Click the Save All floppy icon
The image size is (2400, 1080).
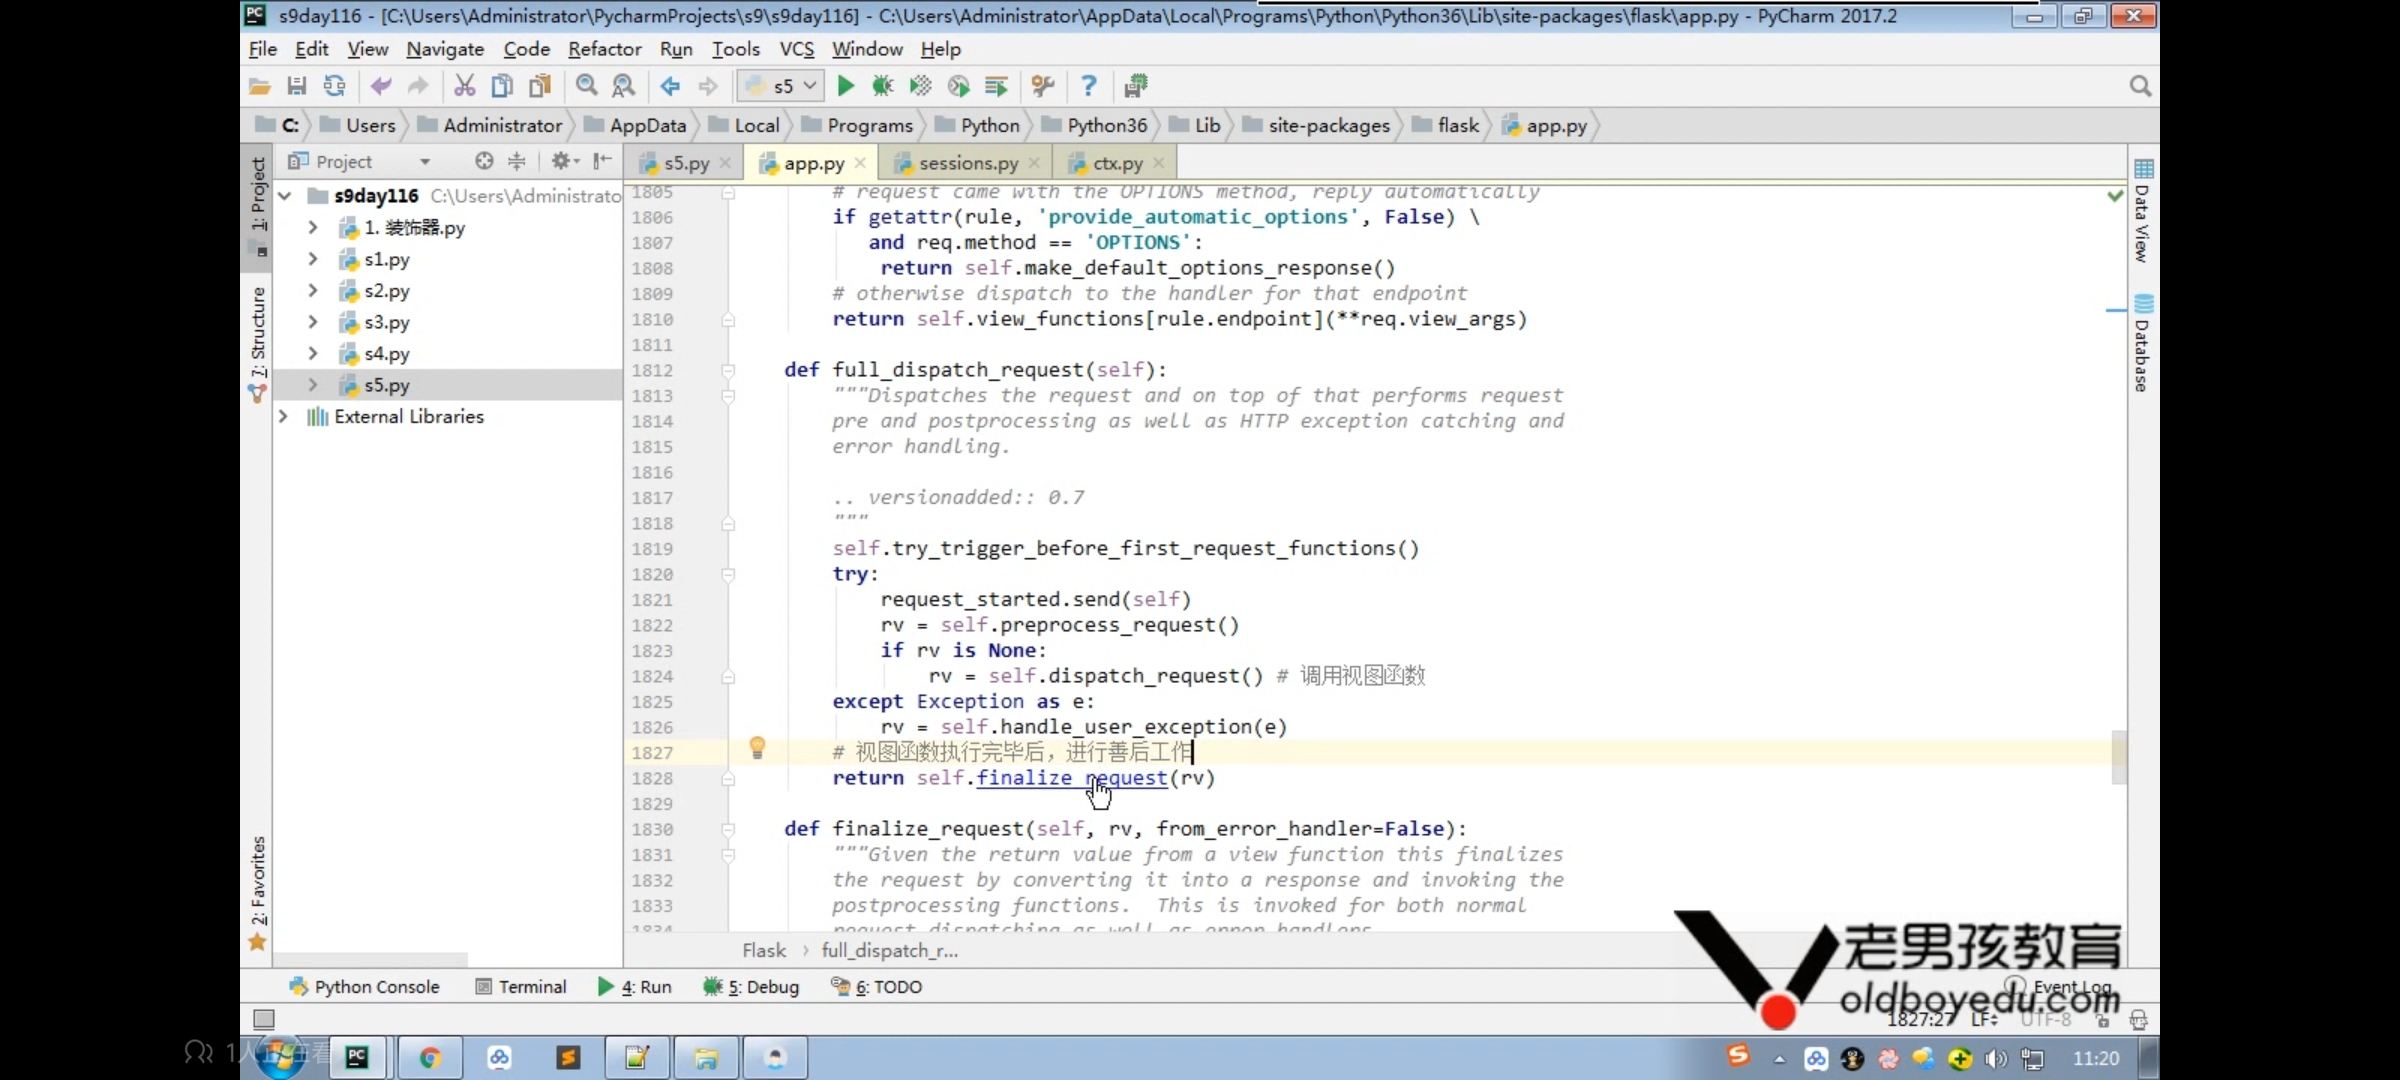[297, 86]
